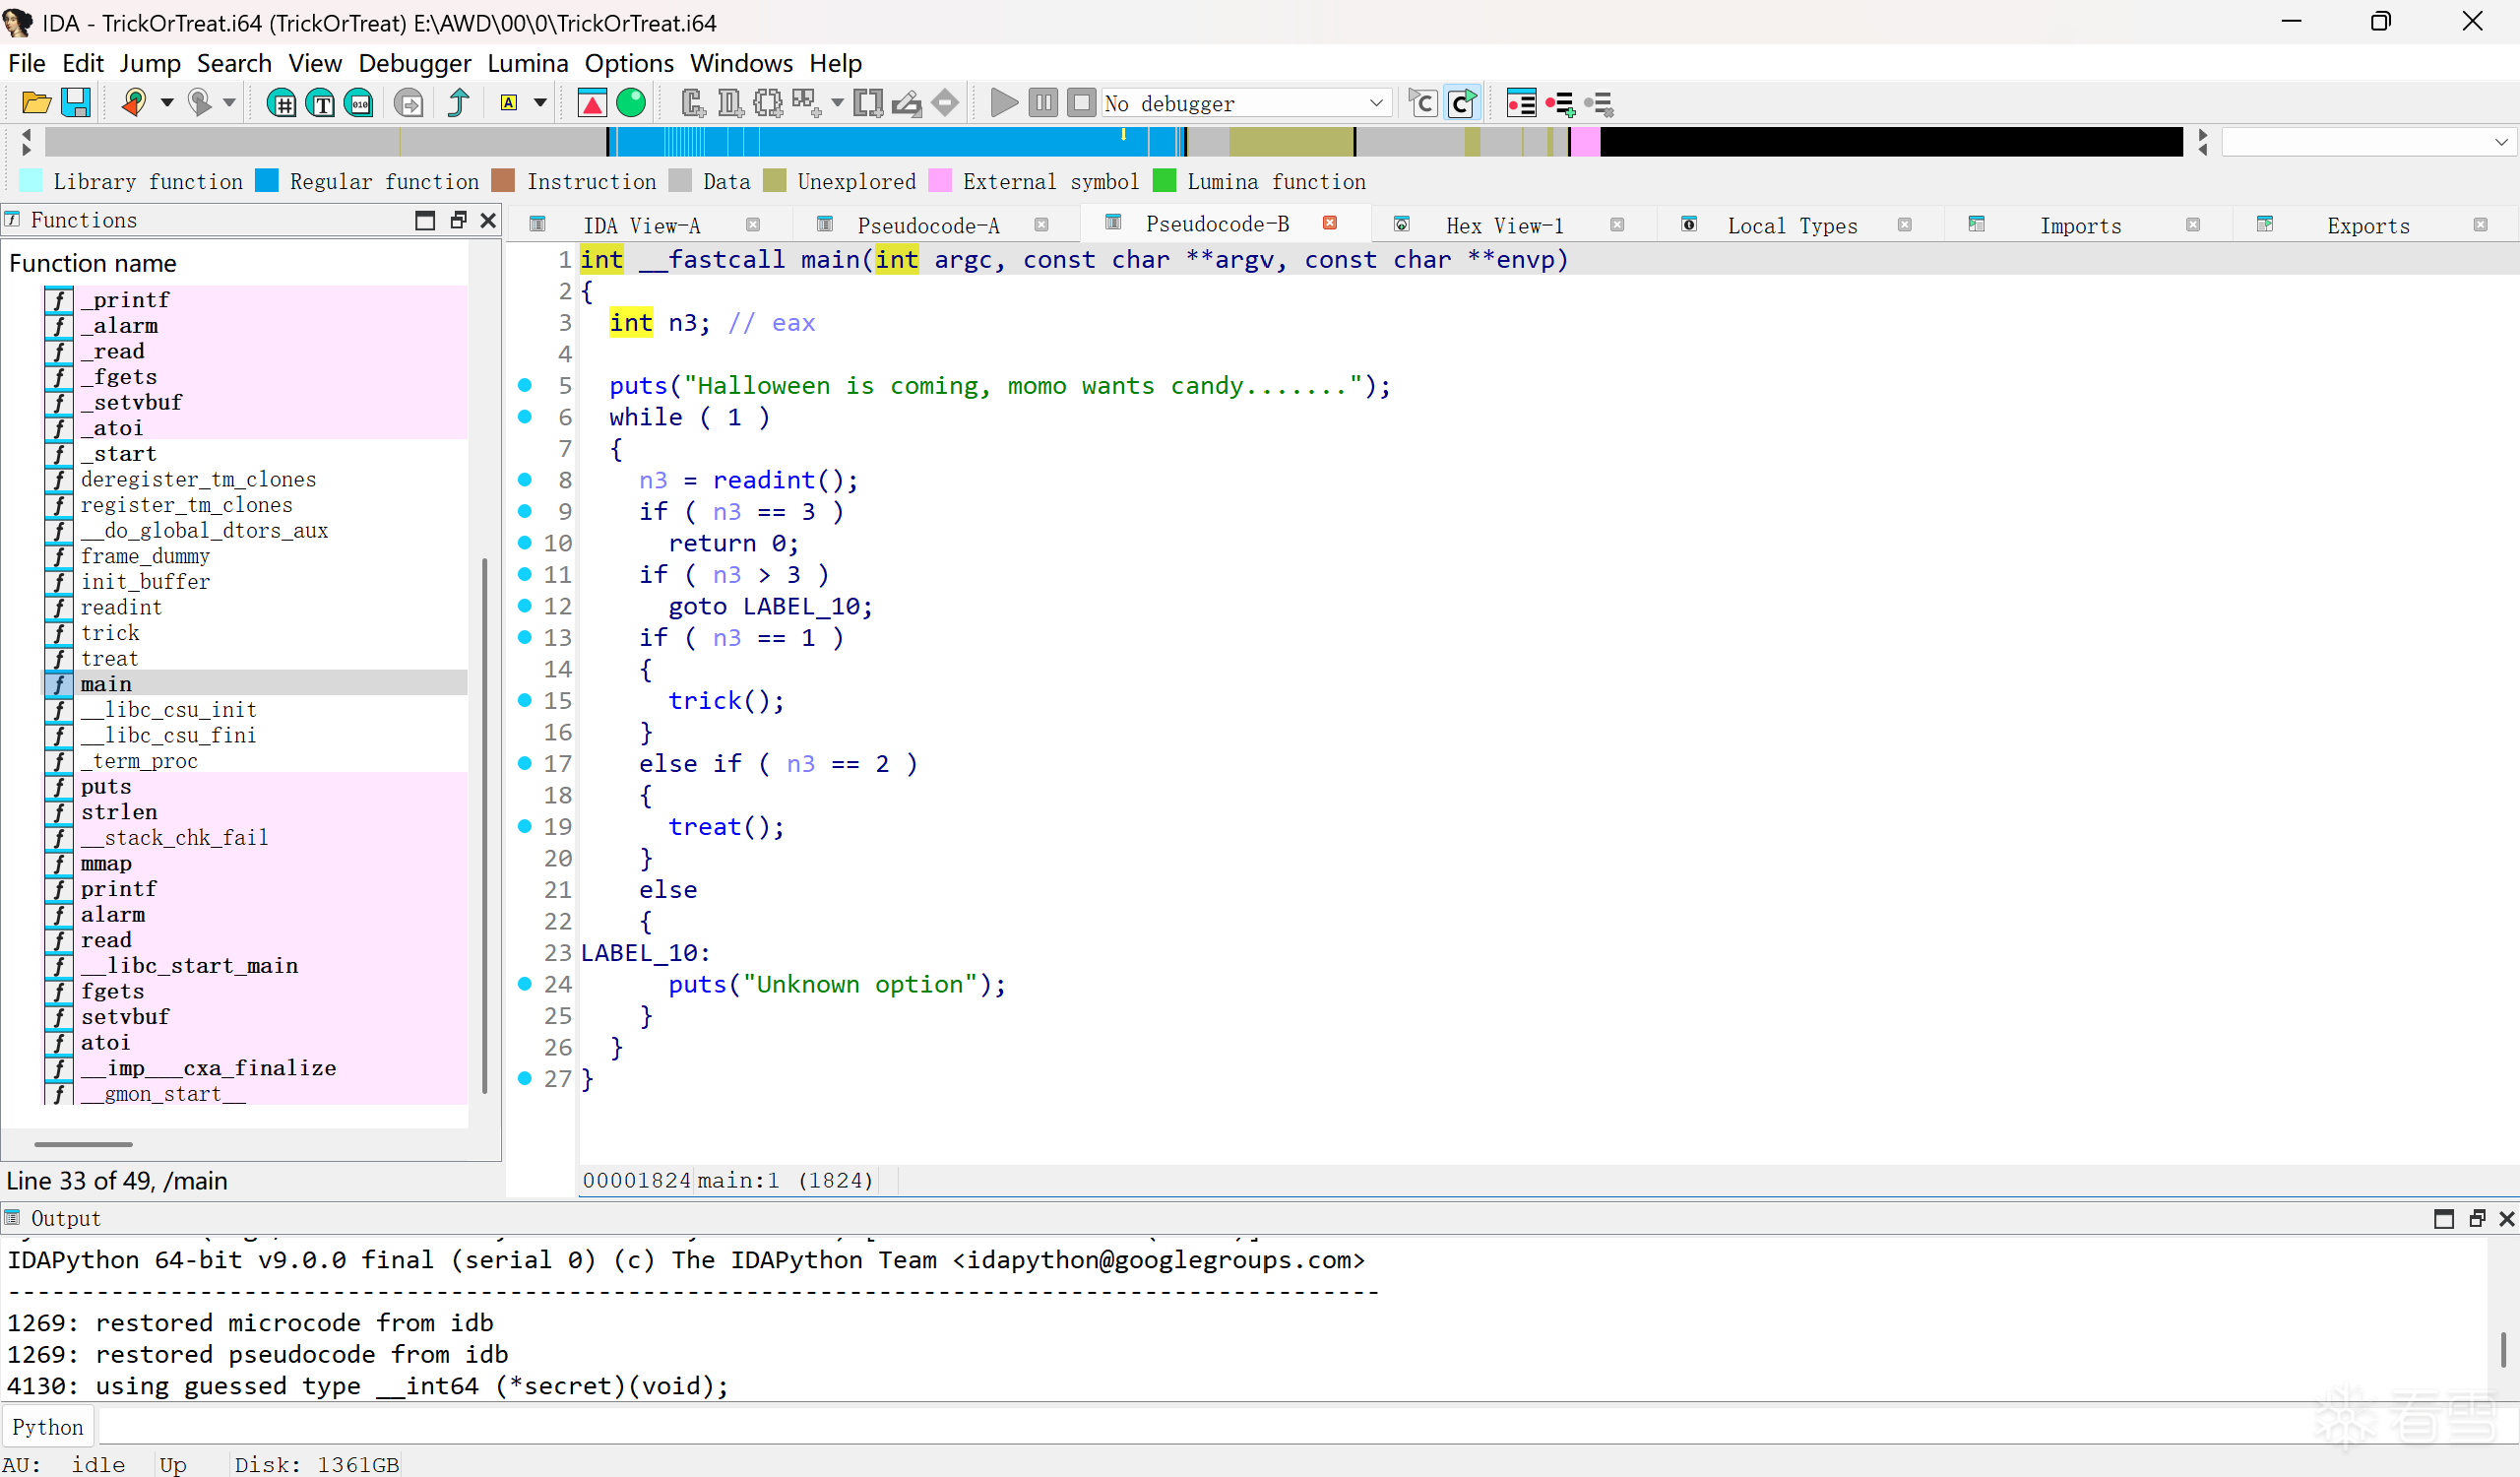
Task: Toggle breakpoint dot on line 24
Action: click(525, 984)
